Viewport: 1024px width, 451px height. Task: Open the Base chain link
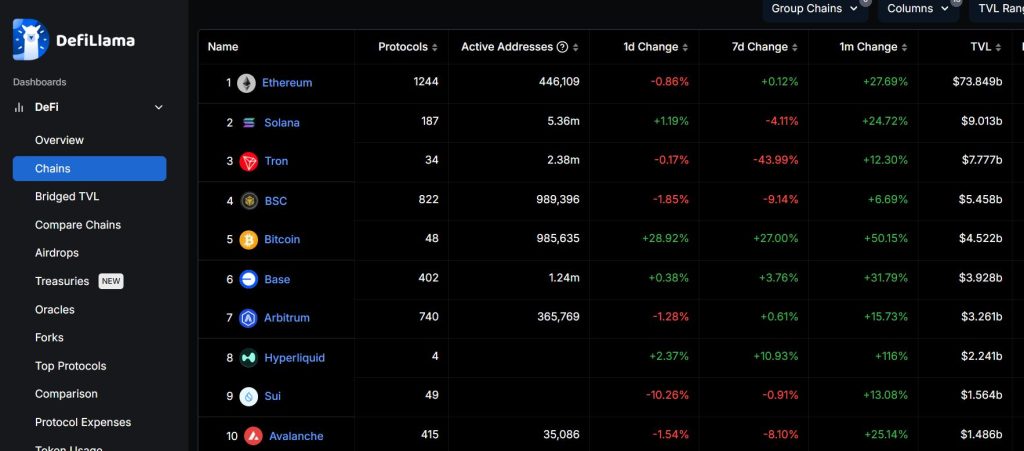pyautogui.click(x=277, y=279)
